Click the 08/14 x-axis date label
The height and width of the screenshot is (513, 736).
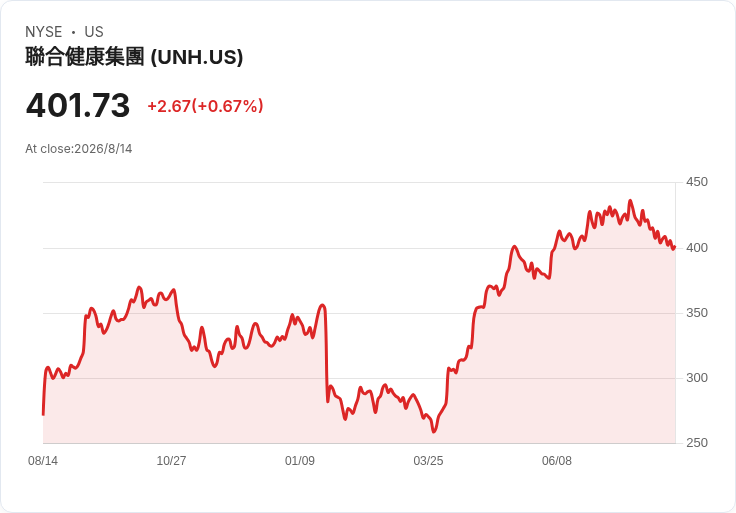[43, 461]
